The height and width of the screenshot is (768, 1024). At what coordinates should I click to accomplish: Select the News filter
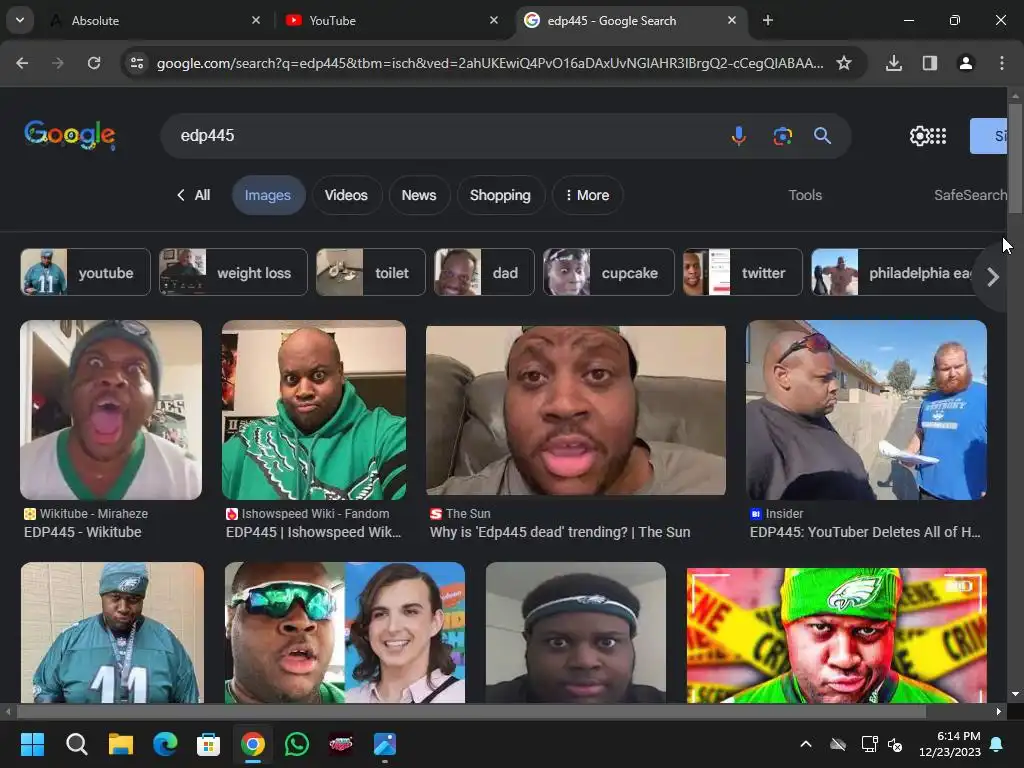click(419, 195)
